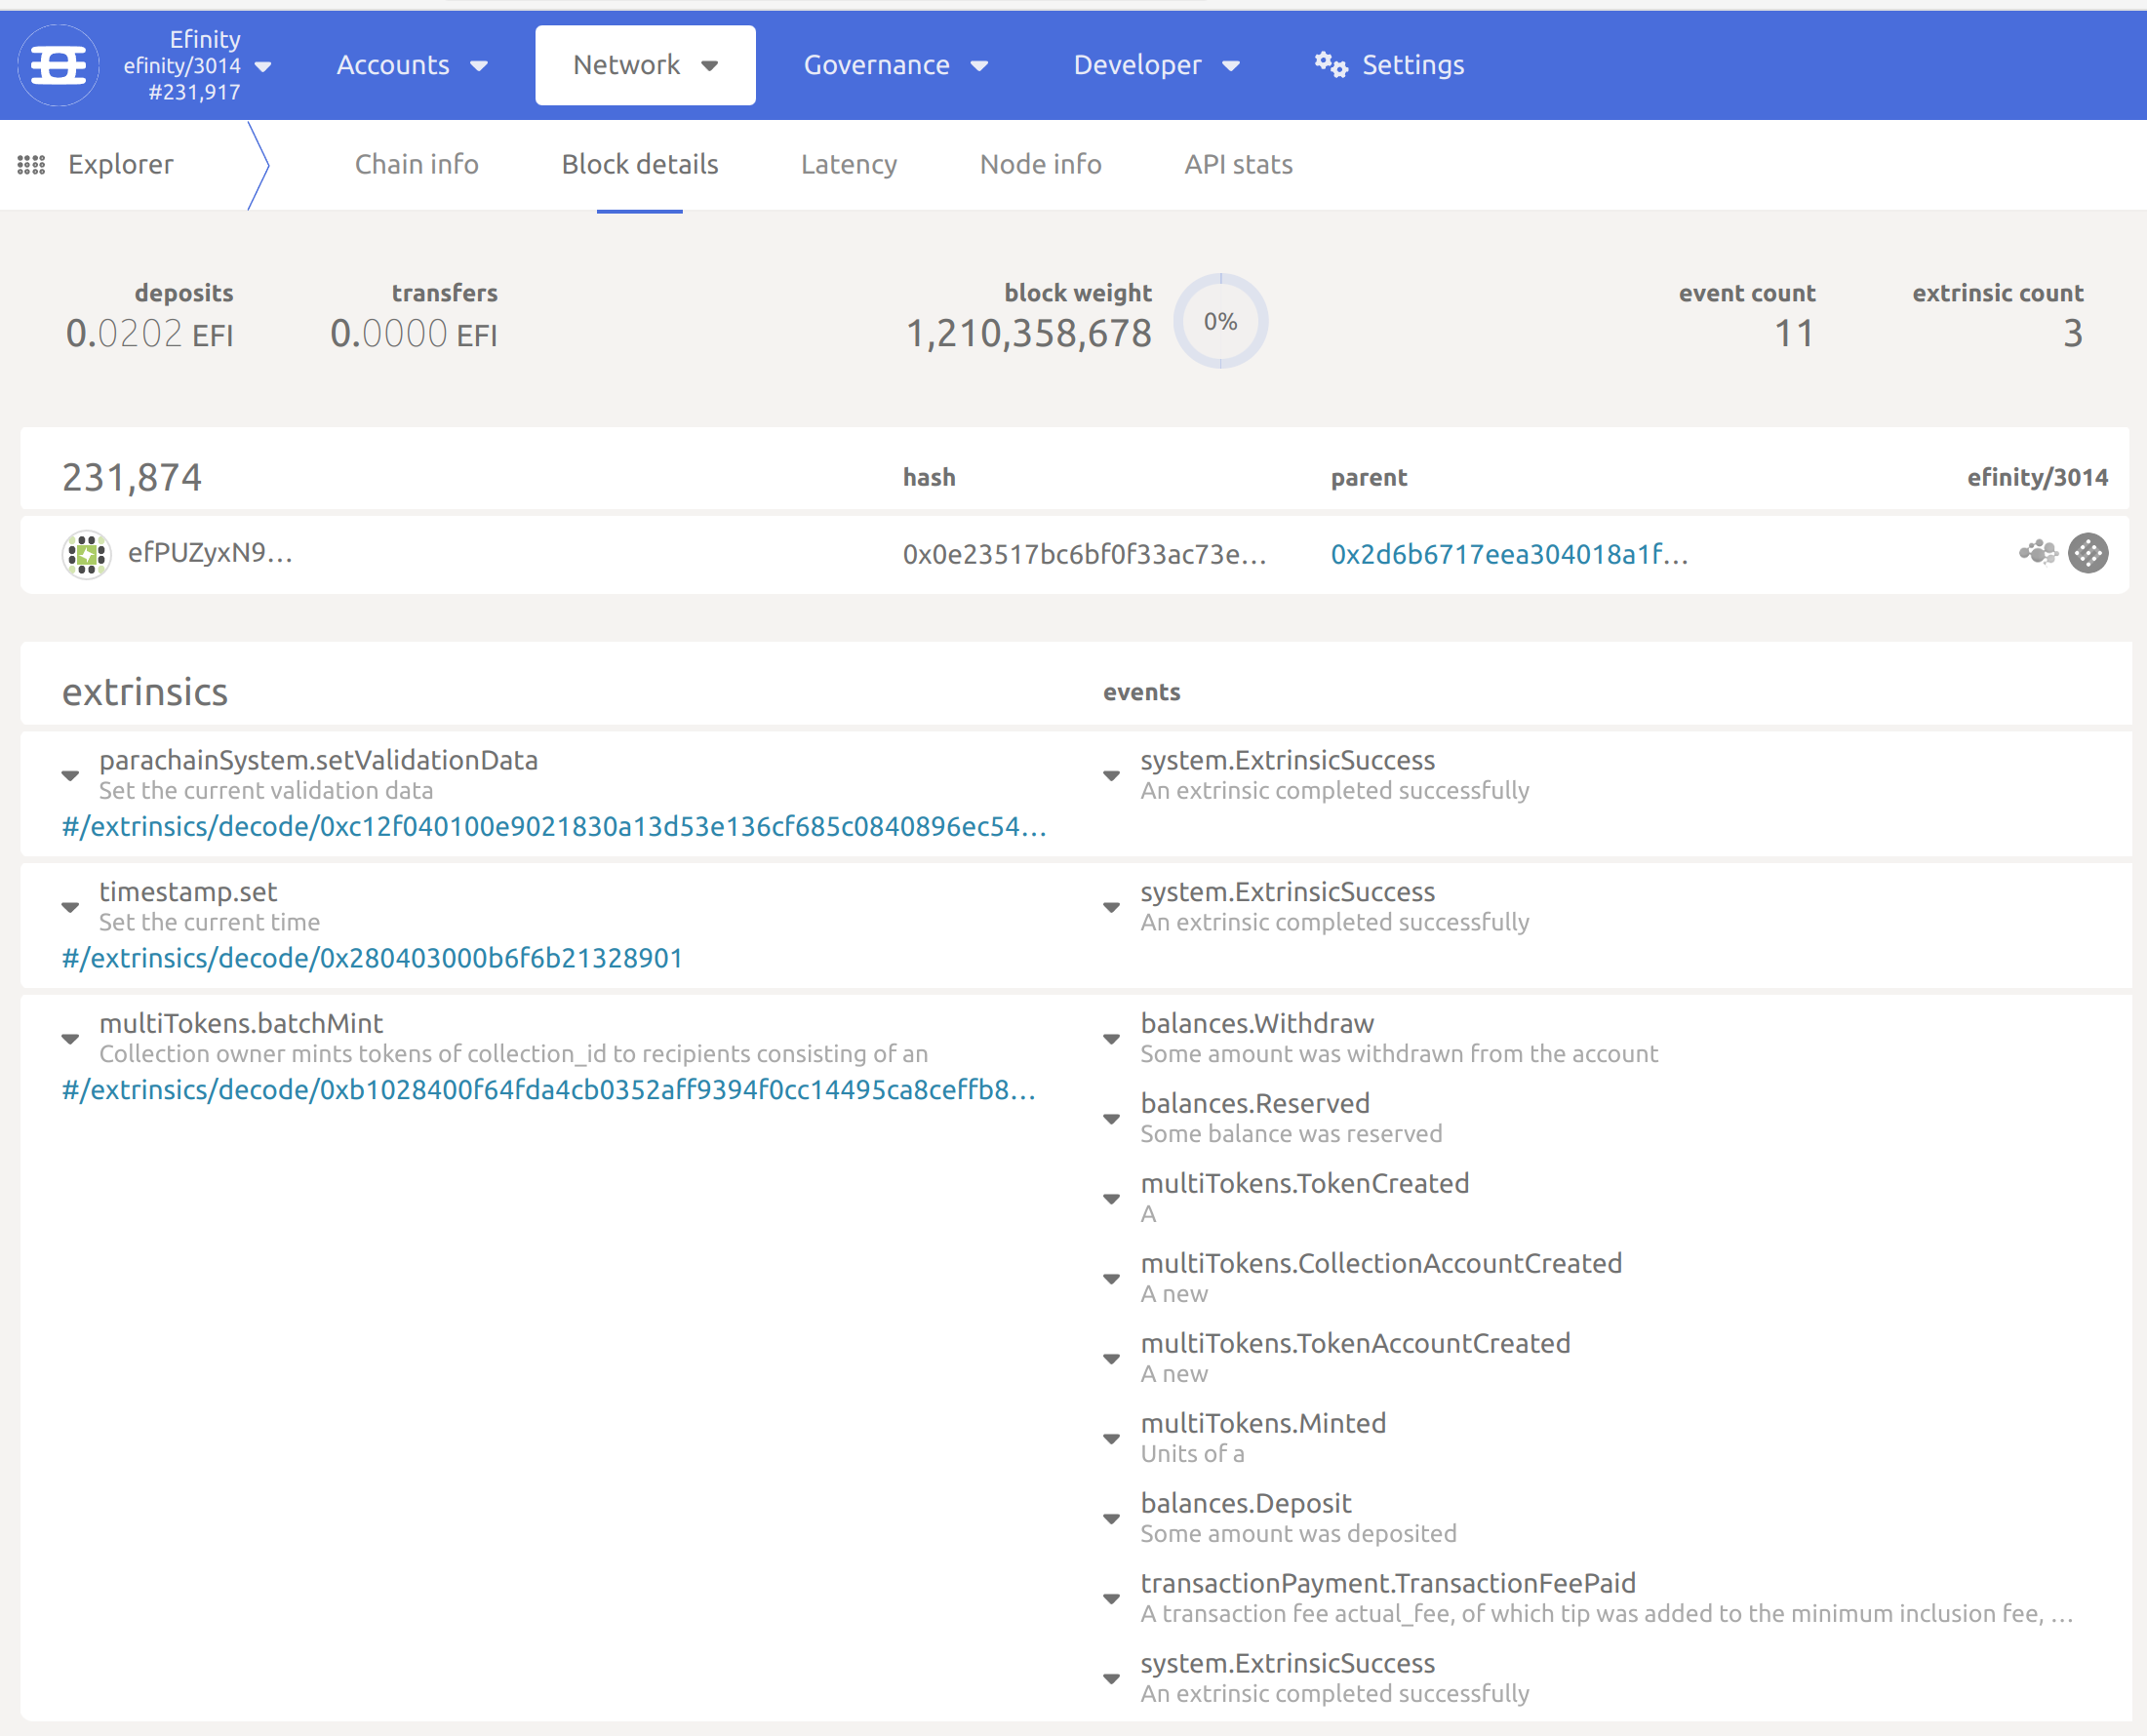The height and width of the screenshot is (1736, 2147).
Task: Open the Governance menu
Action: point(895,65)
